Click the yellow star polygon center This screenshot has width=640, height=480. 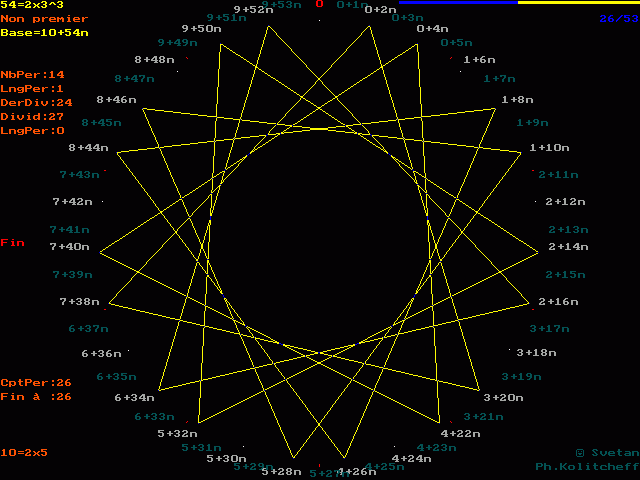[x=320, y=240]
